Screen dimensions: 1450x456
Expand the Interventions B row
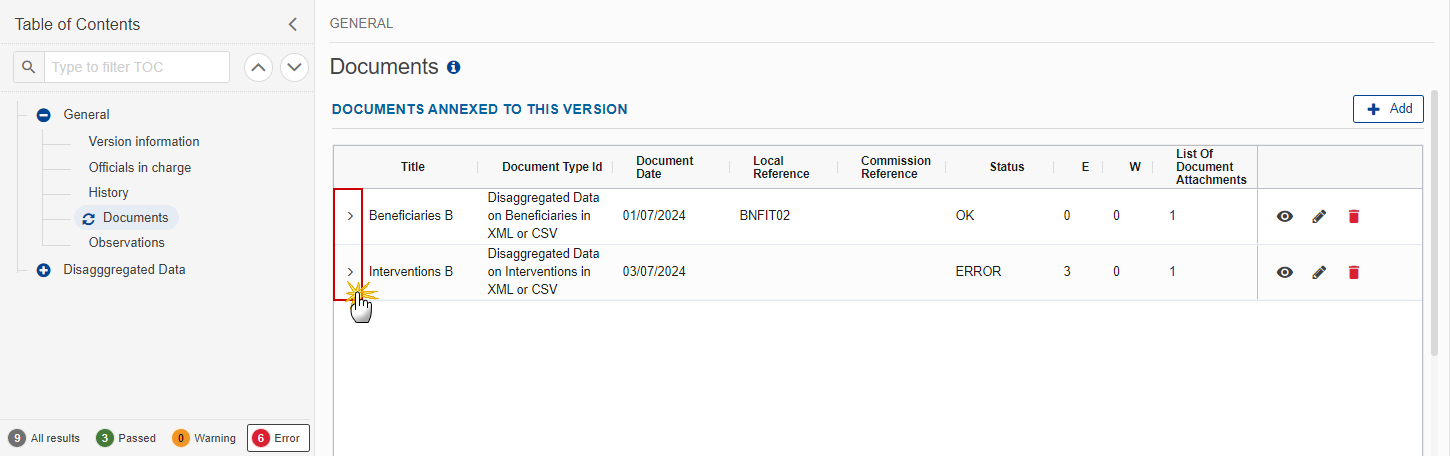(350, 272)
